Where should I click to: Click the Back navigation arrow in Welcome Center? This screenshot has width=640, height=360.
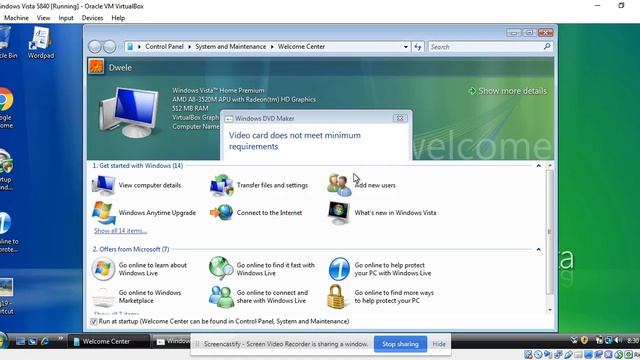tap(95, 47)
